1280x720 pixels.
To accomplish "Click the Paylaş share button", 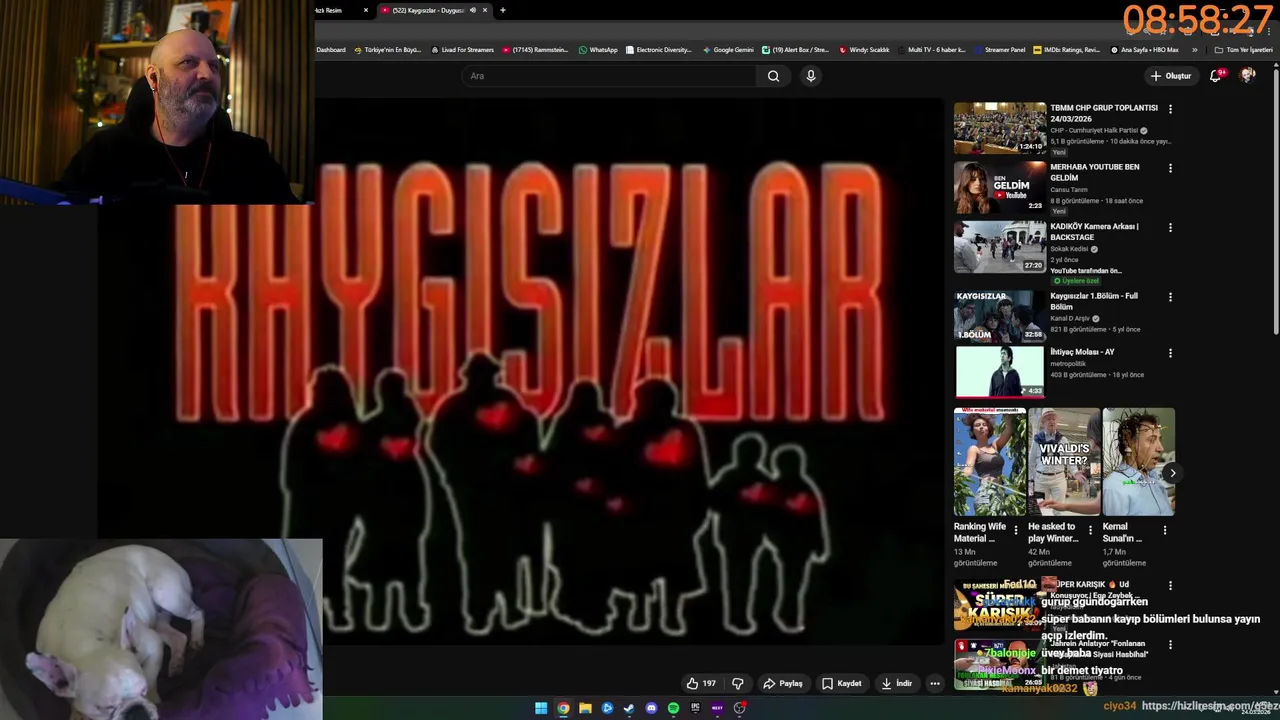I will click(783, 683).
